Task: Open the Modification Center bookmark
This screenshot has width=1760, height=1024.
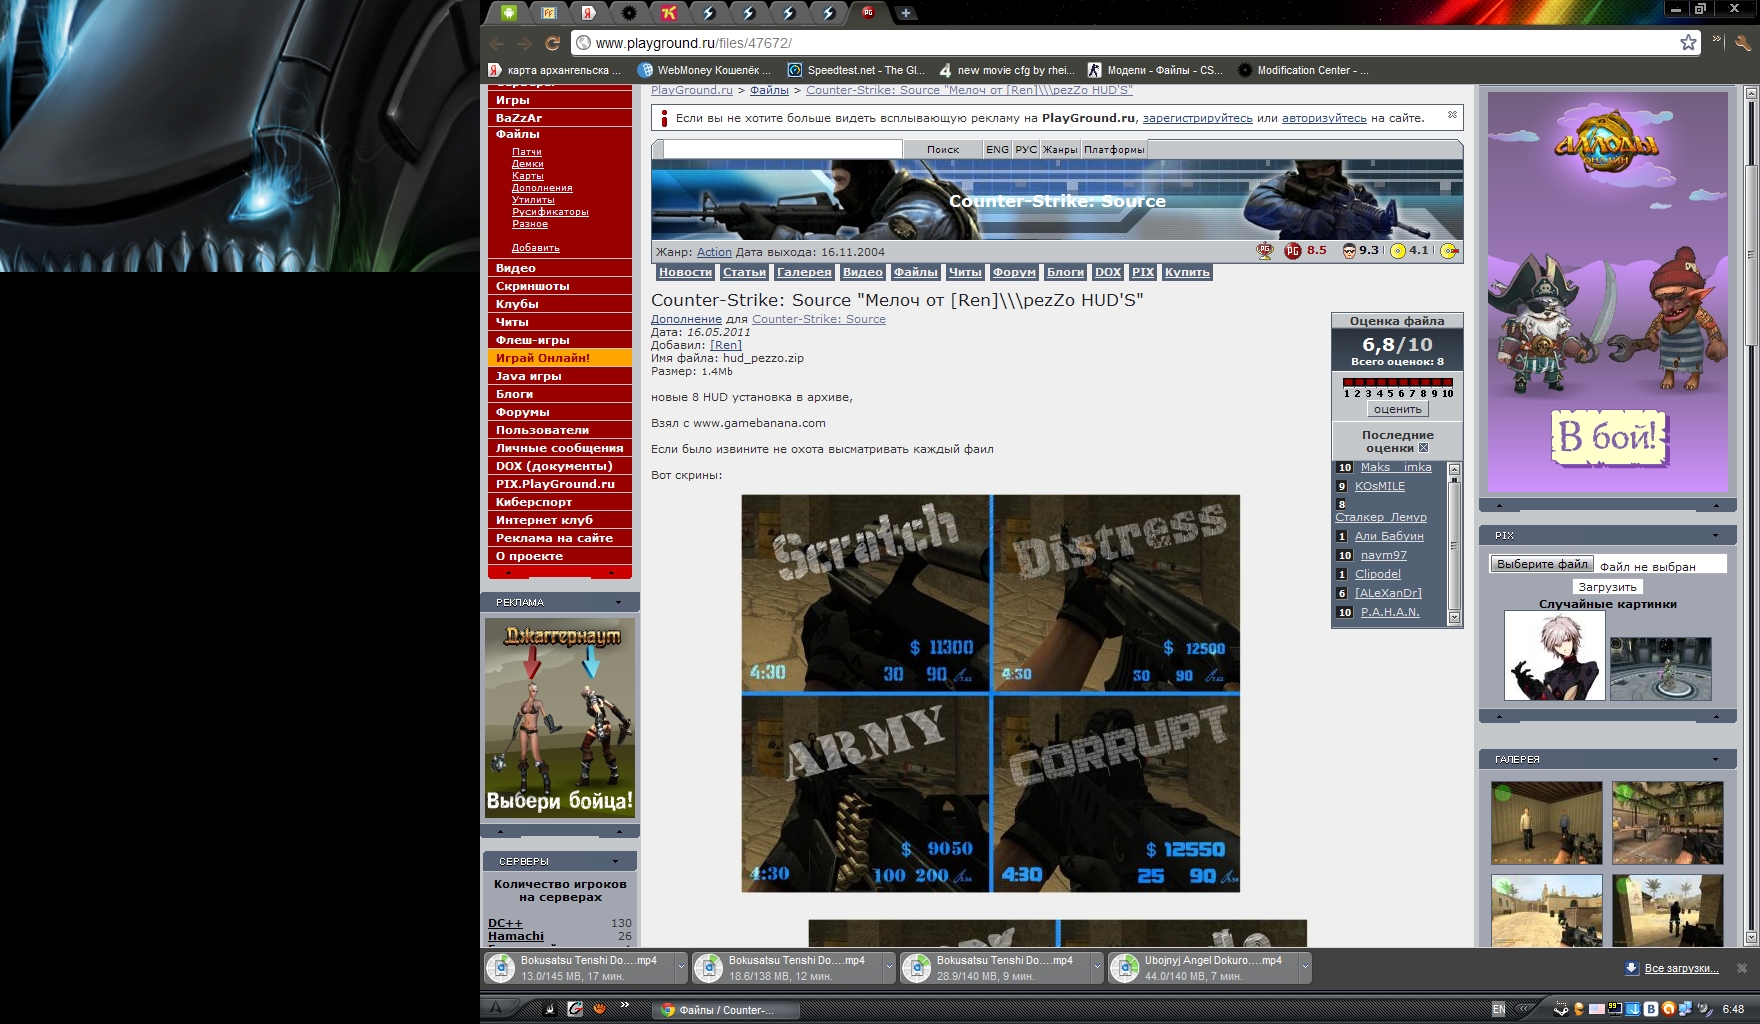Action: coord(1303,70)
